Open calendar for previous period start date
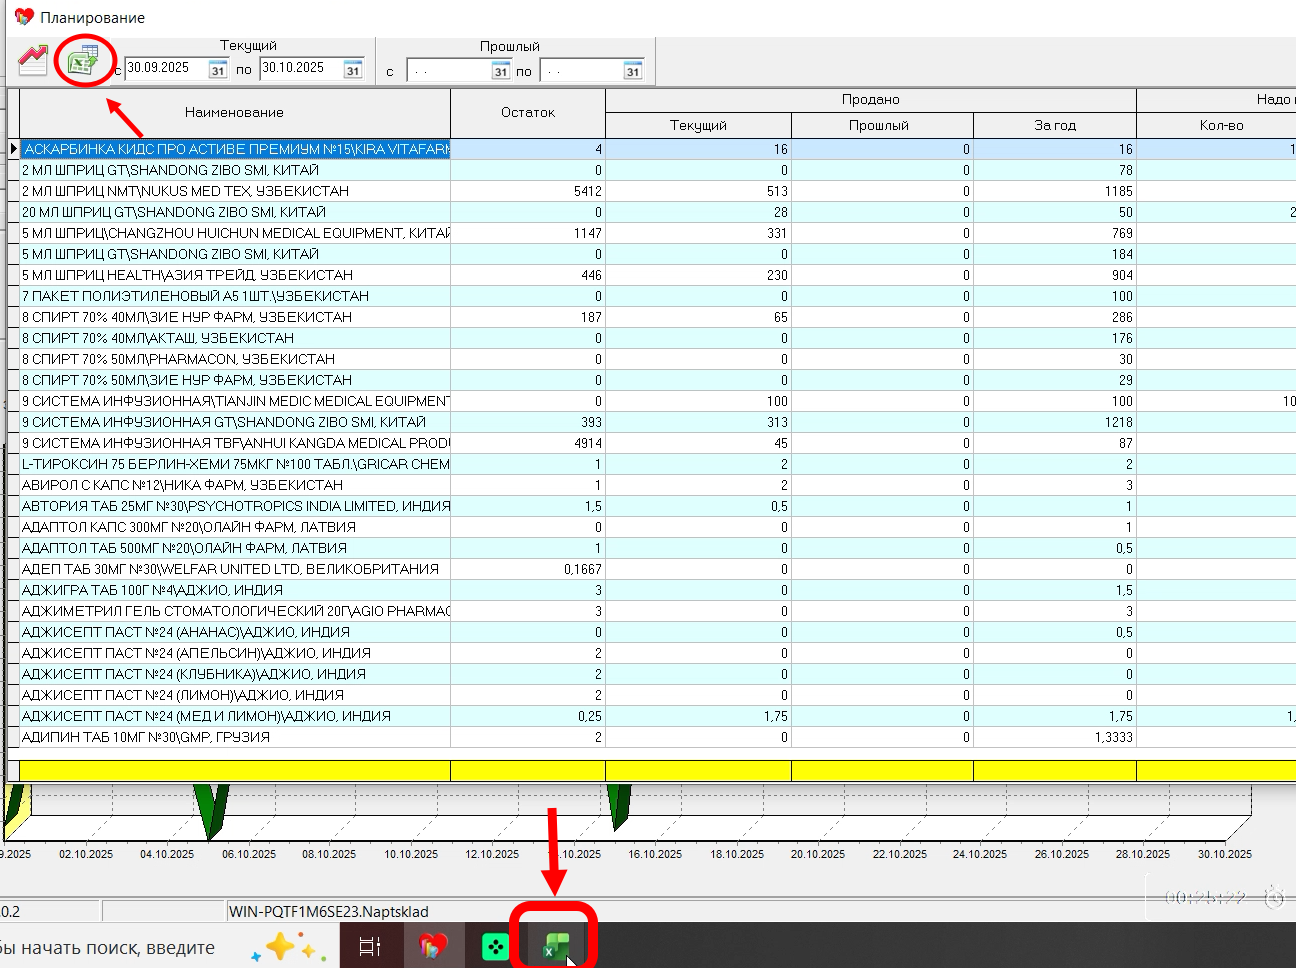 (x=501, y=70)
